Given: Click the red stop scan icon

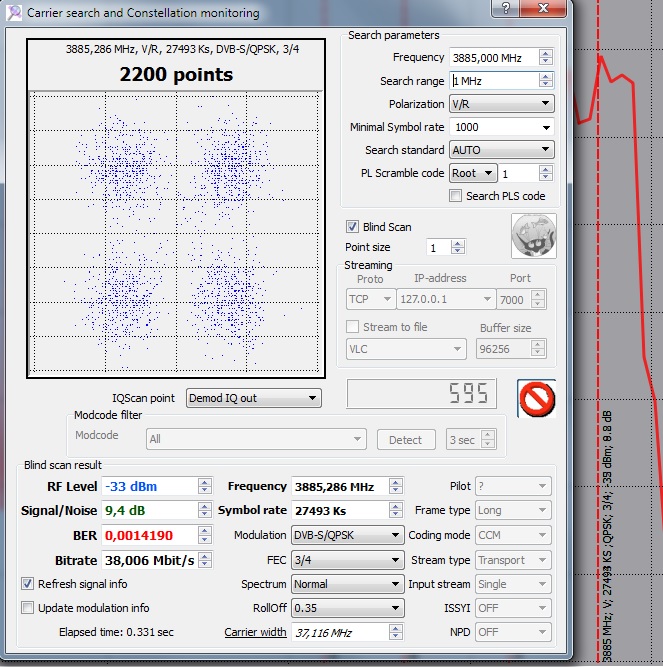Looking at the screenshot, I should [x=537, y=399].
